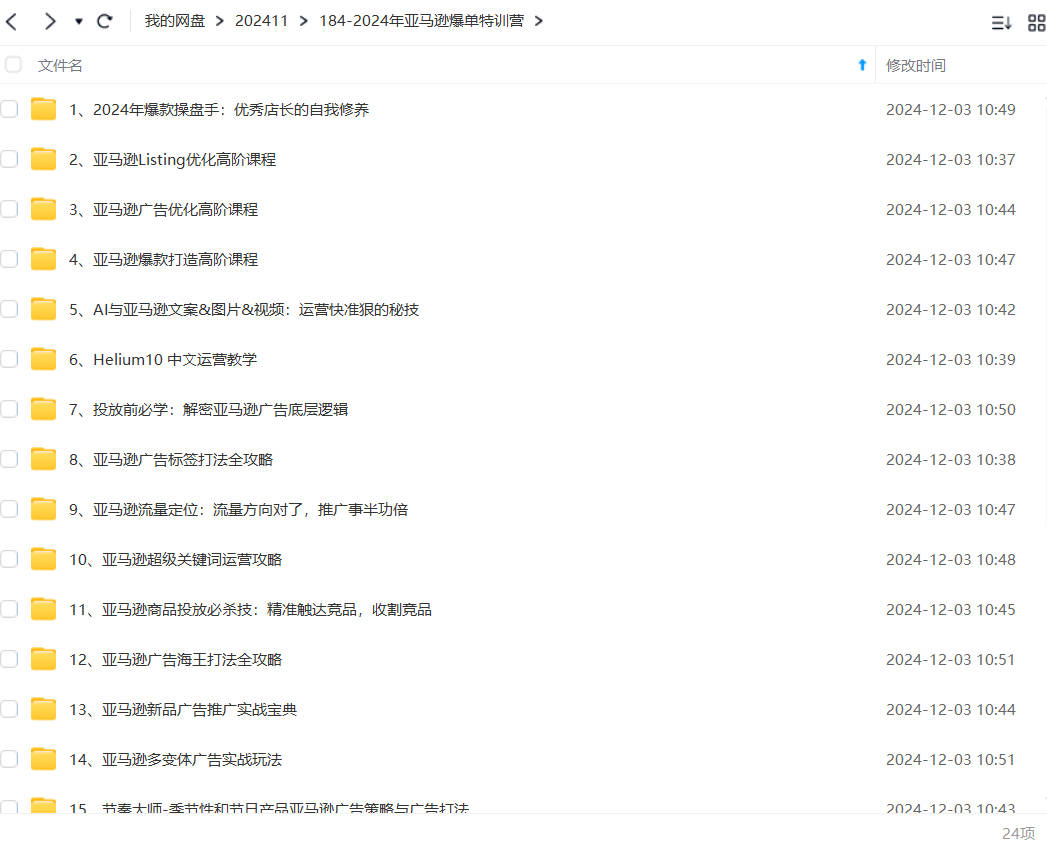Open 10、亚马逊超级关键词运营攻略 folder name

pyautogui.click(x=176, y=560)
